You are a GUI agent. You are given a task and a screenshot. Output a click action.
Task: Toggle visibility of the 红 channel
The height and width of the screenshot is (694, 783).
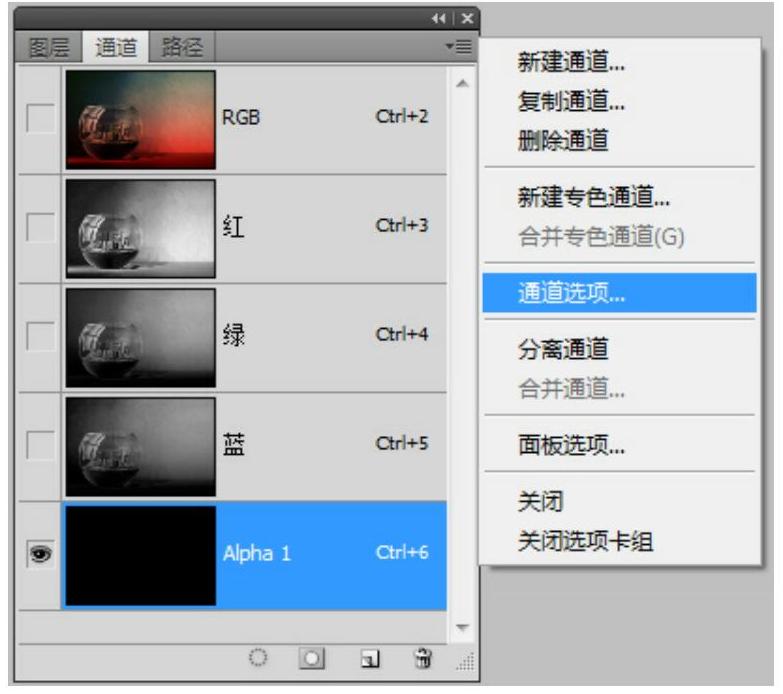coord(40,228)
